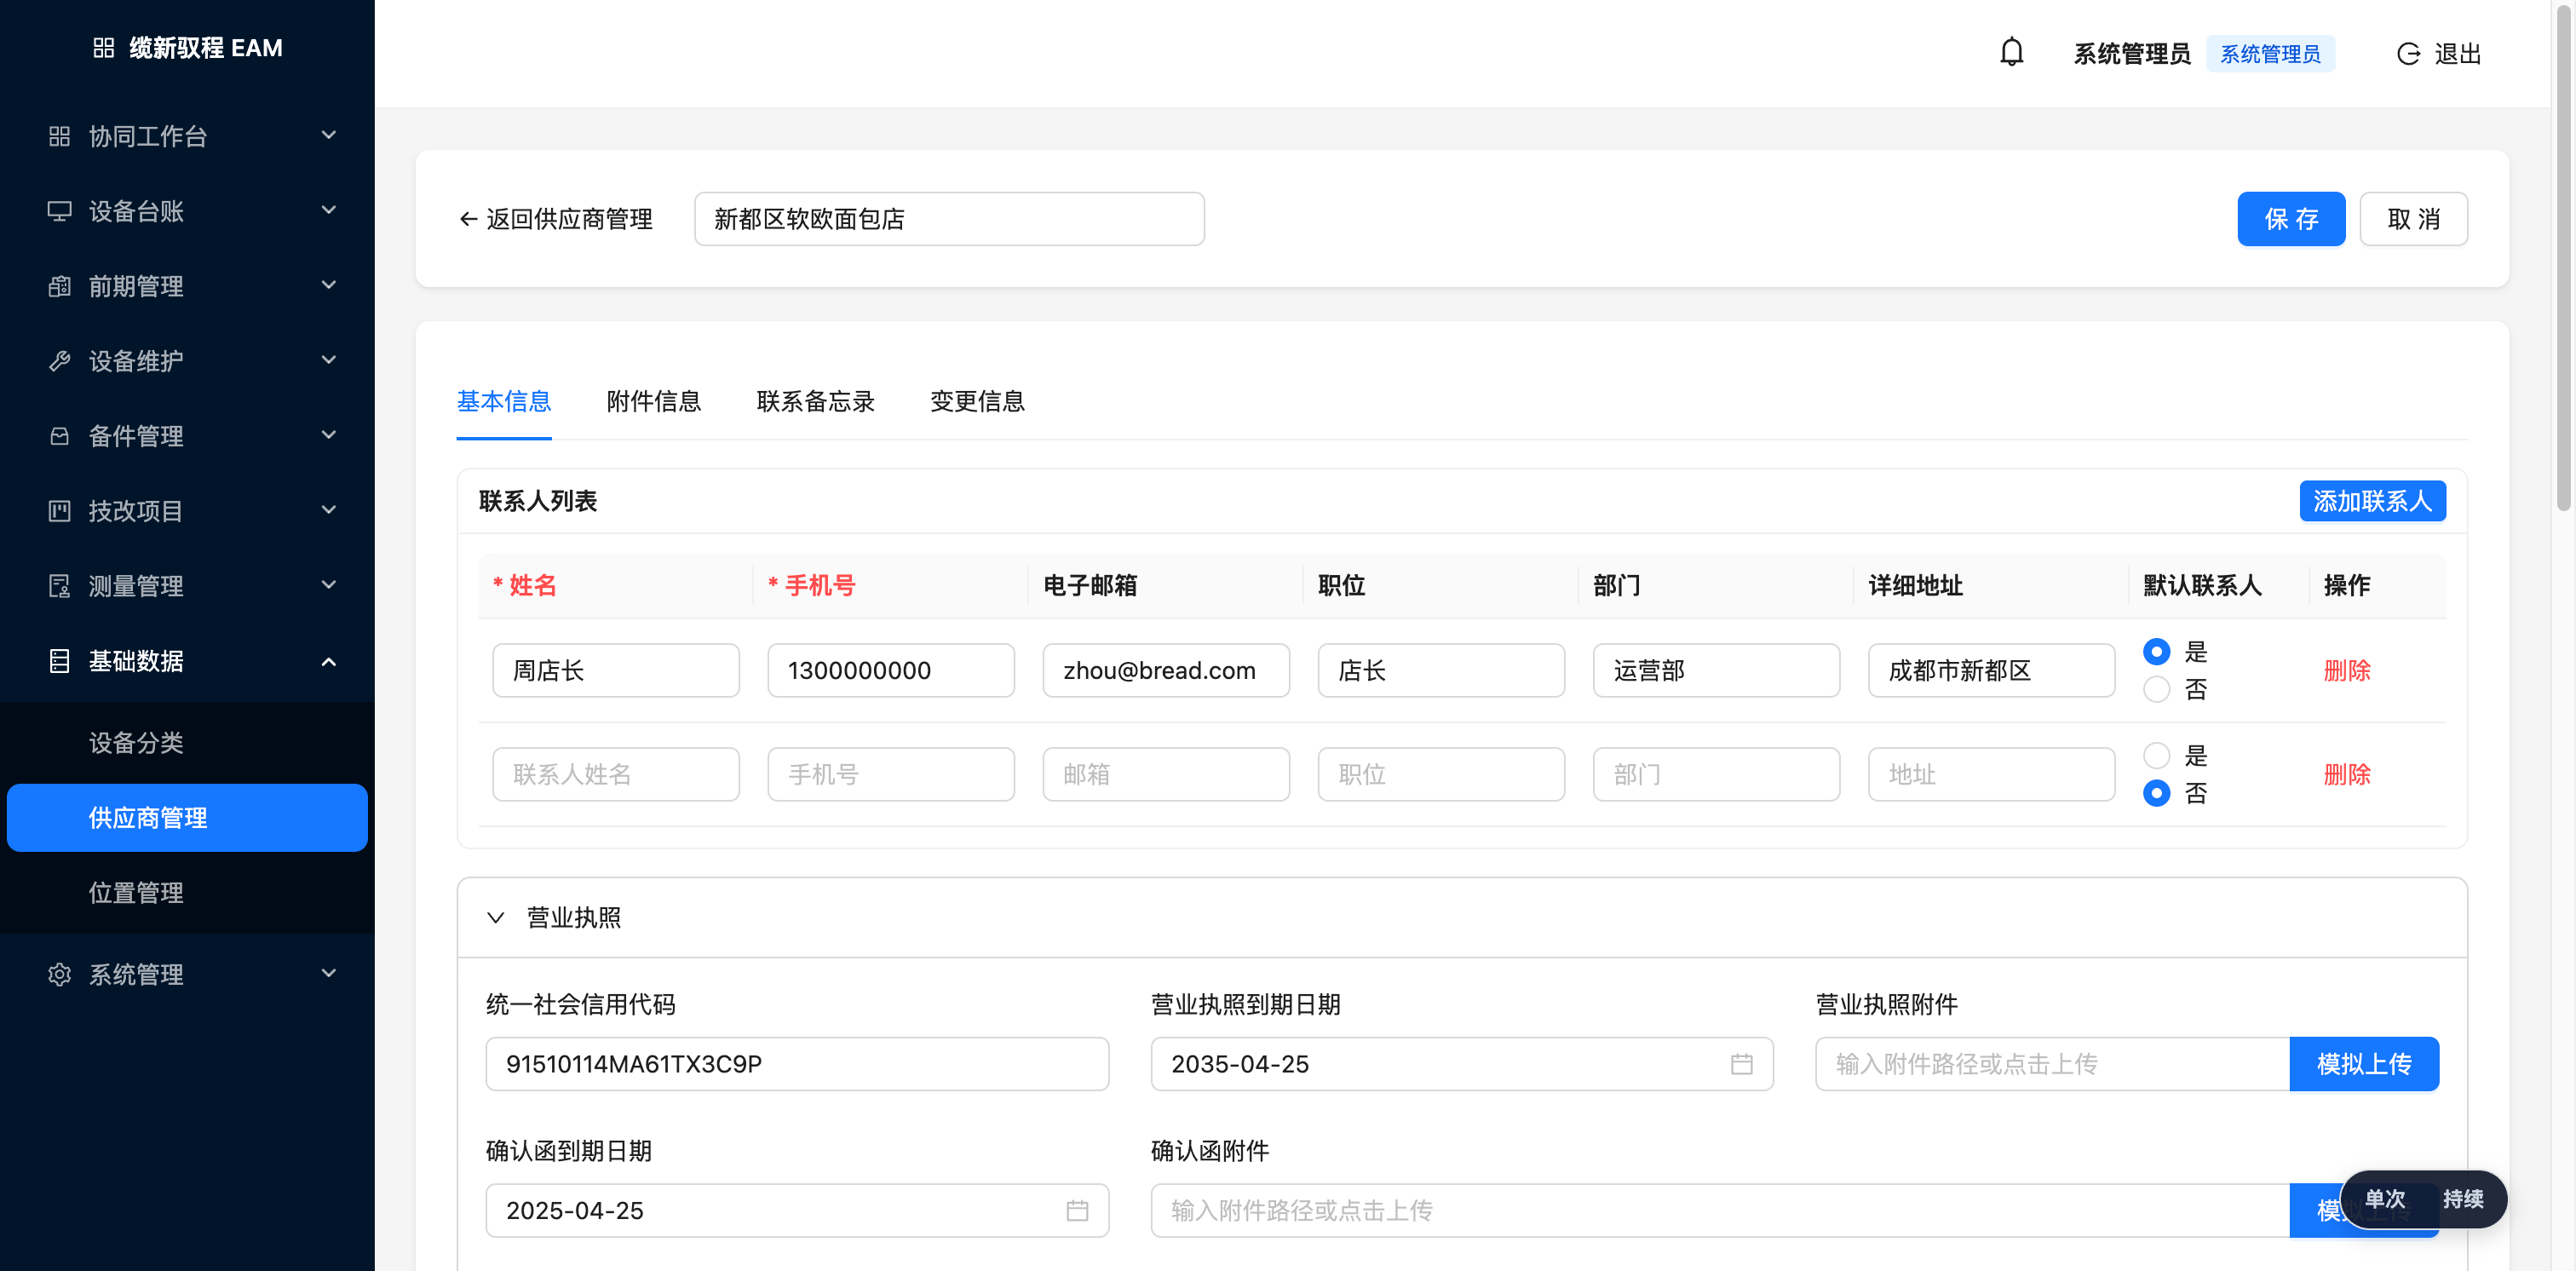This screenshot has width=2576, height=1271.
Task: Open 供应商管理 submenu item
Action: [187, 818]
